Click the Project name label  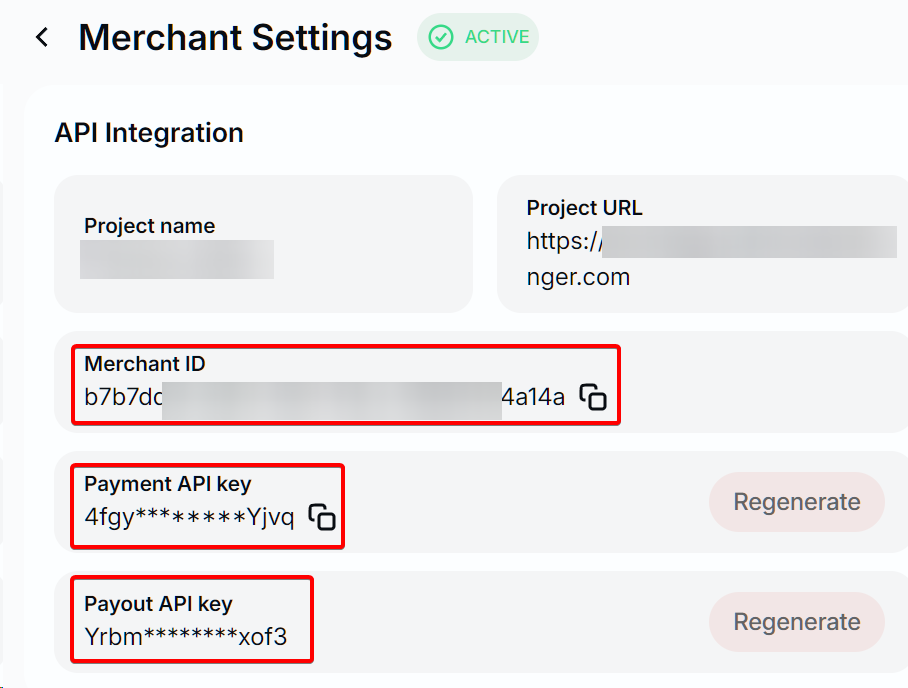[x=149, y=226]
